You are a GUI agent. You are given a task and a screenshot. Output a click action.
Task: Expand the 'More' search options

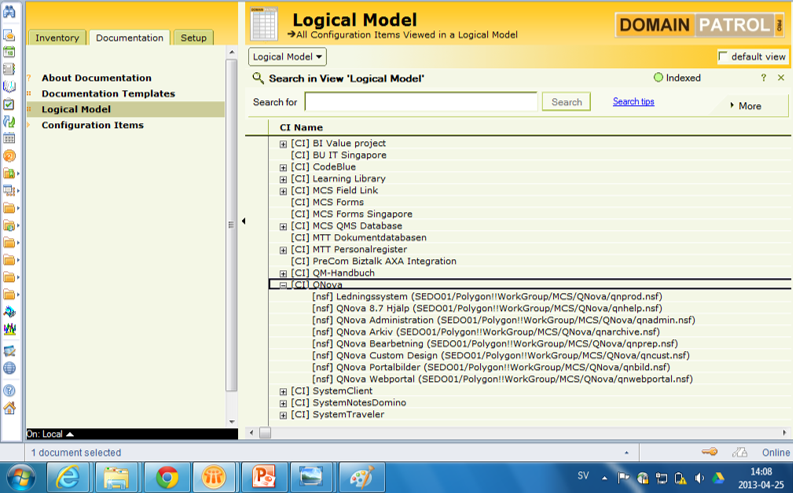[x=745, y=106]
